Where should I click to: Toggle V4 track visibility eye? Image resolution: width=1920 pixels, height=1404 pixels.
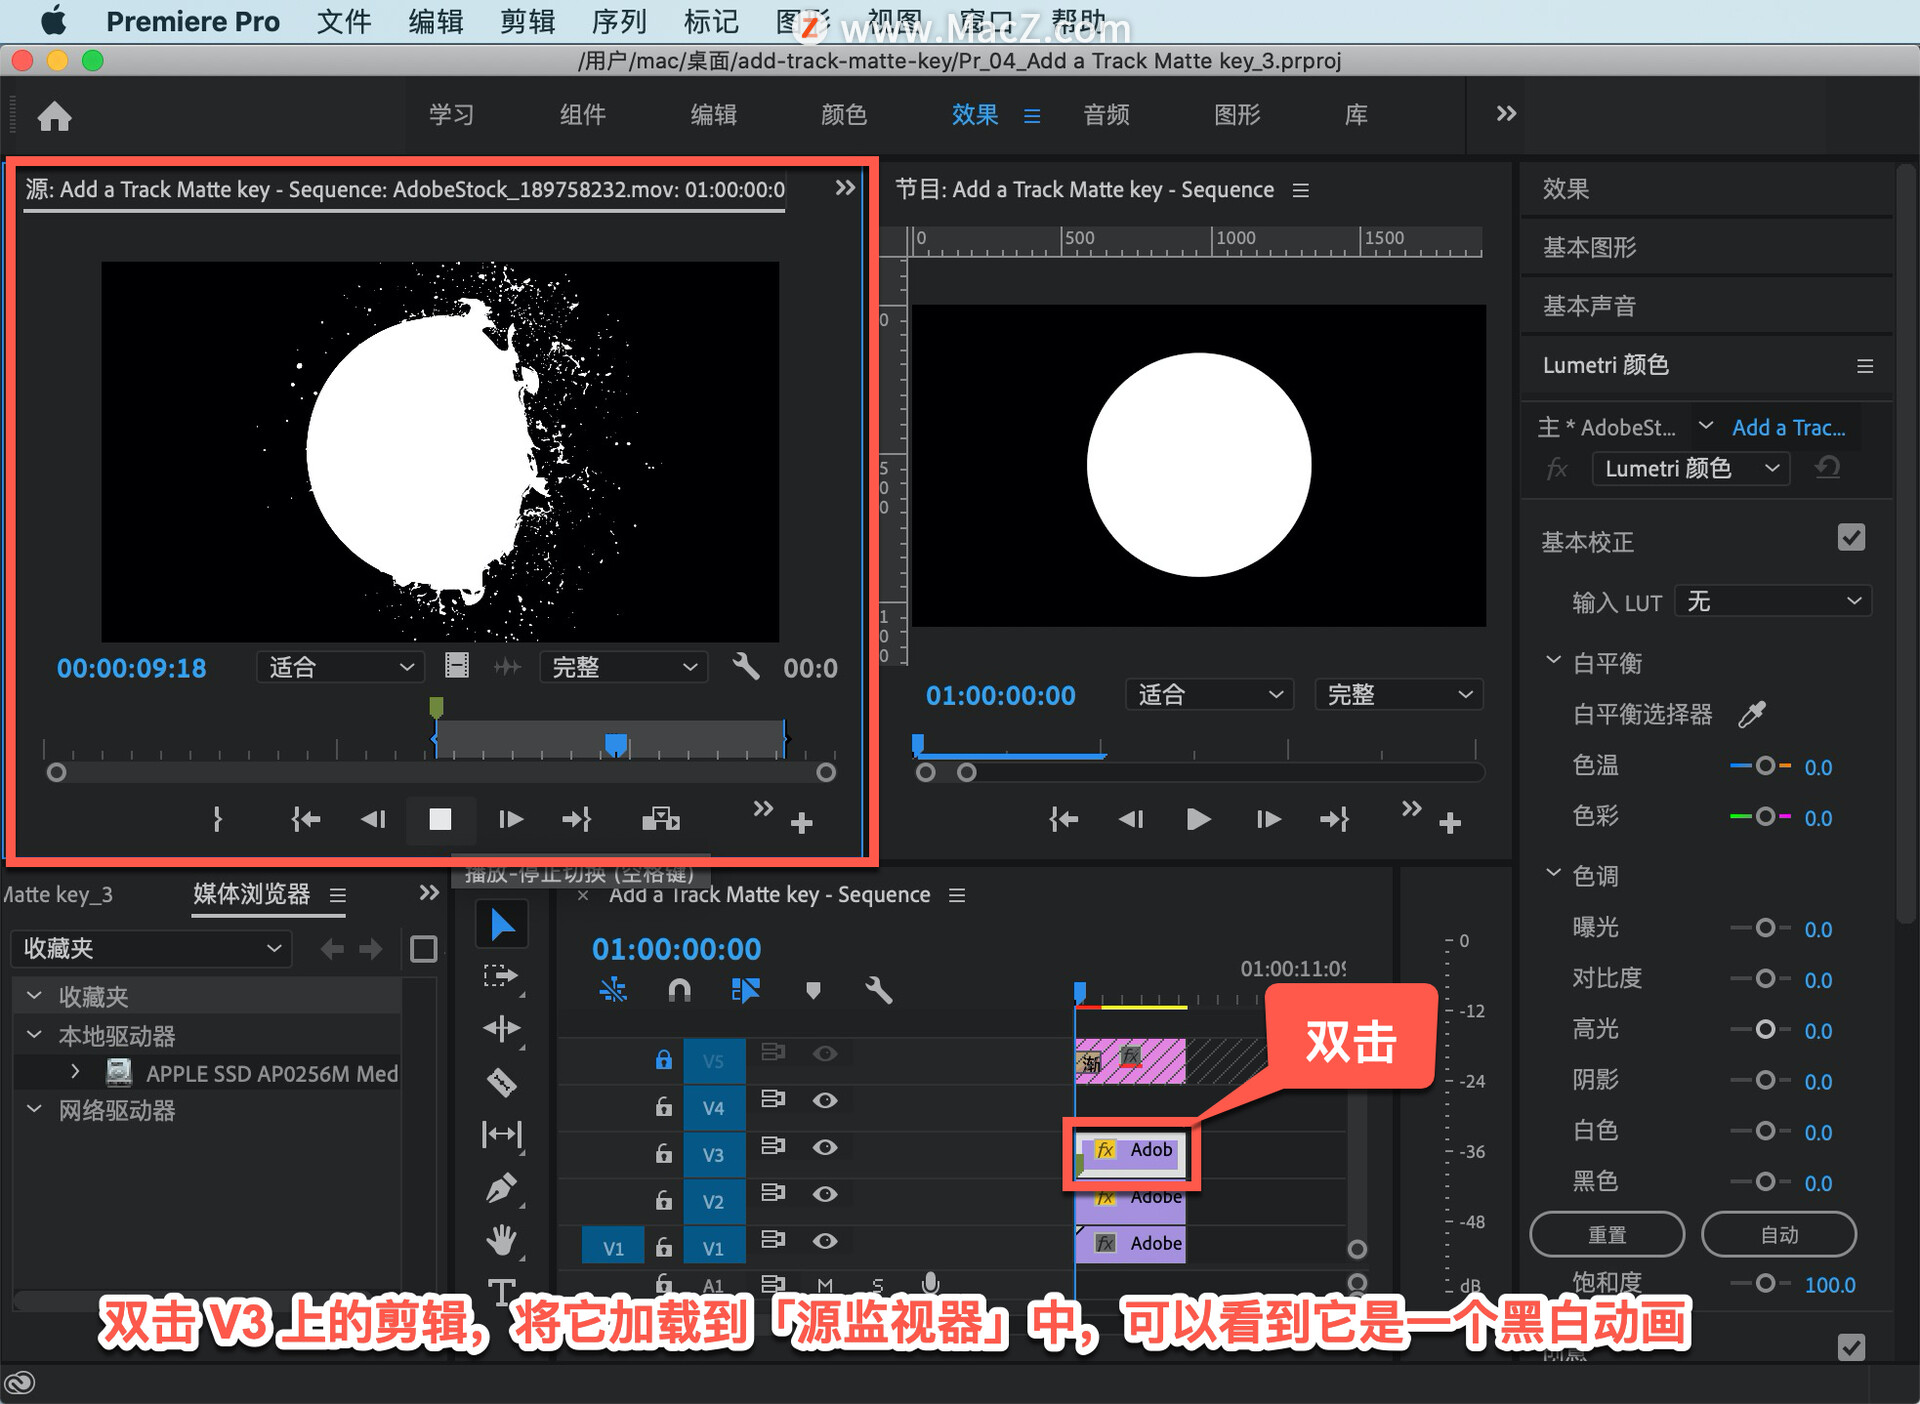coord(824,1100)
